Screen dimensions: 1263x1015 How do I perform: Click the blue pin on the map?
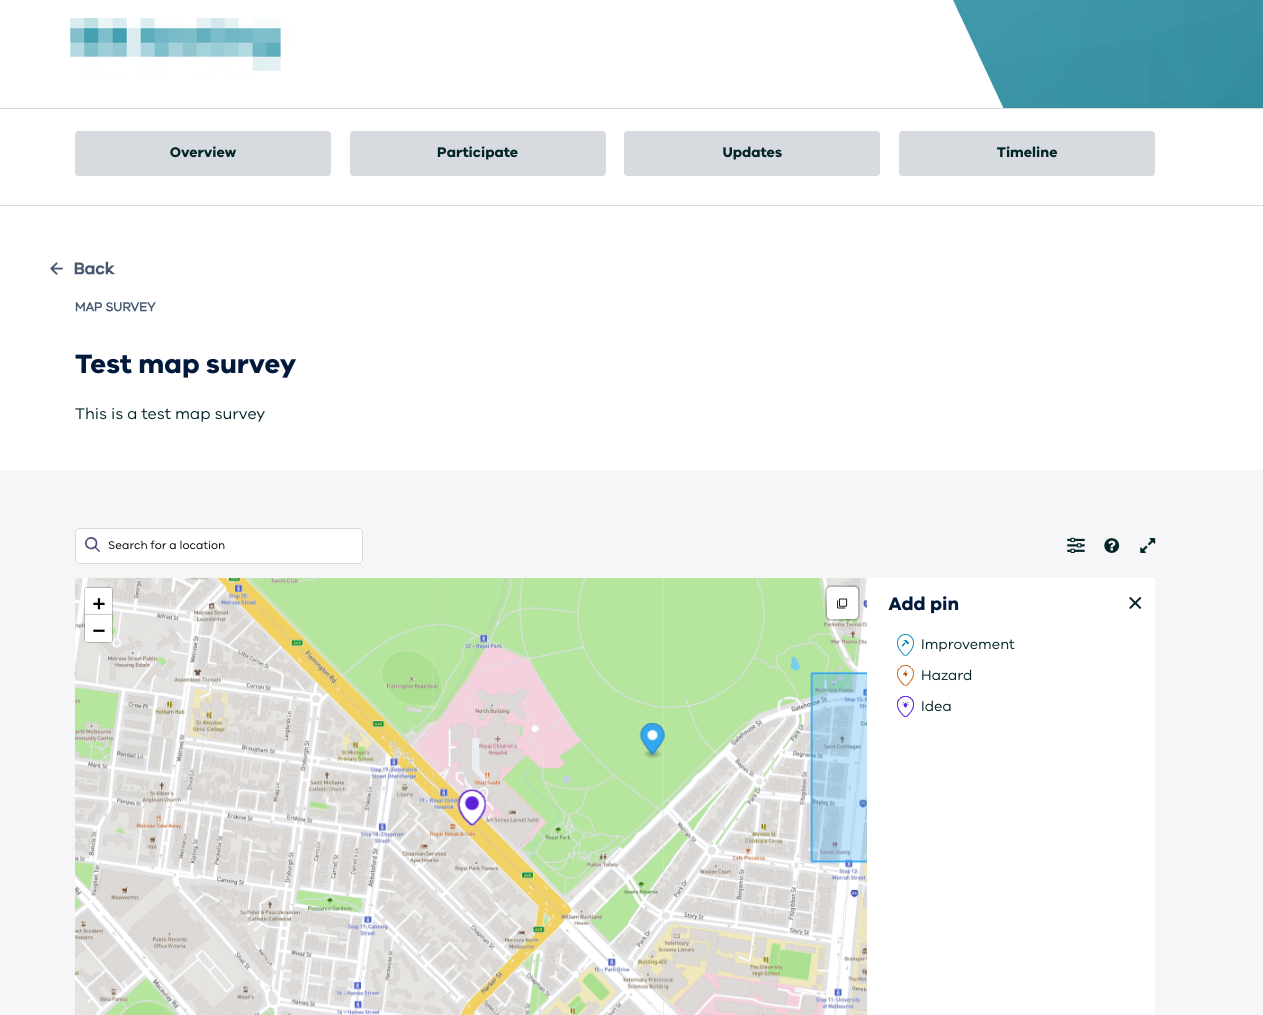pyautogui.click(x=652, y=738)
